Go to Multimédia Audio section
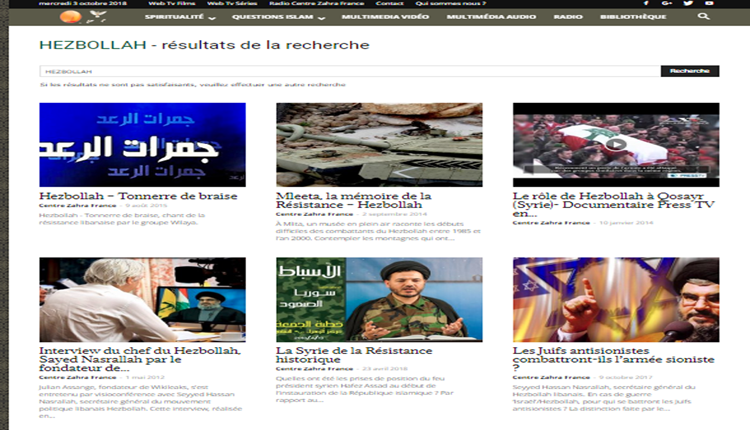 coord(491,17)
